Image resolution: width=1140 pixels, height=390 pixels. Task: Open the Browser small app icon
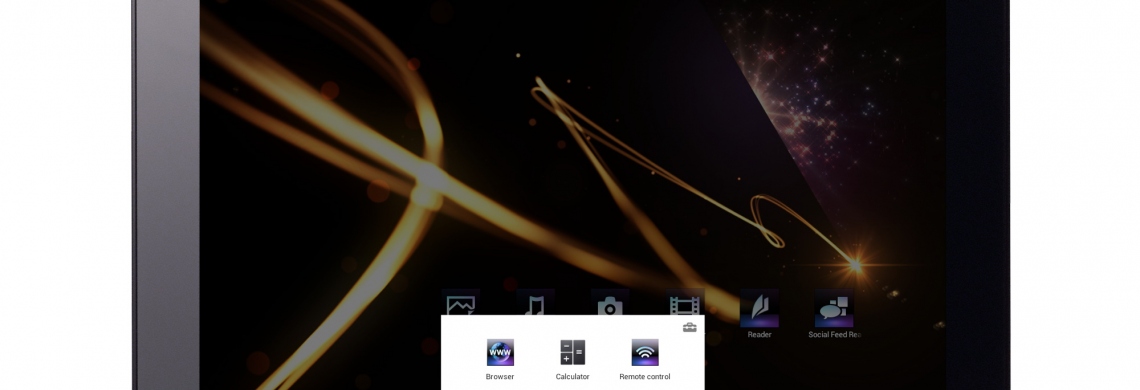point(500,352)
